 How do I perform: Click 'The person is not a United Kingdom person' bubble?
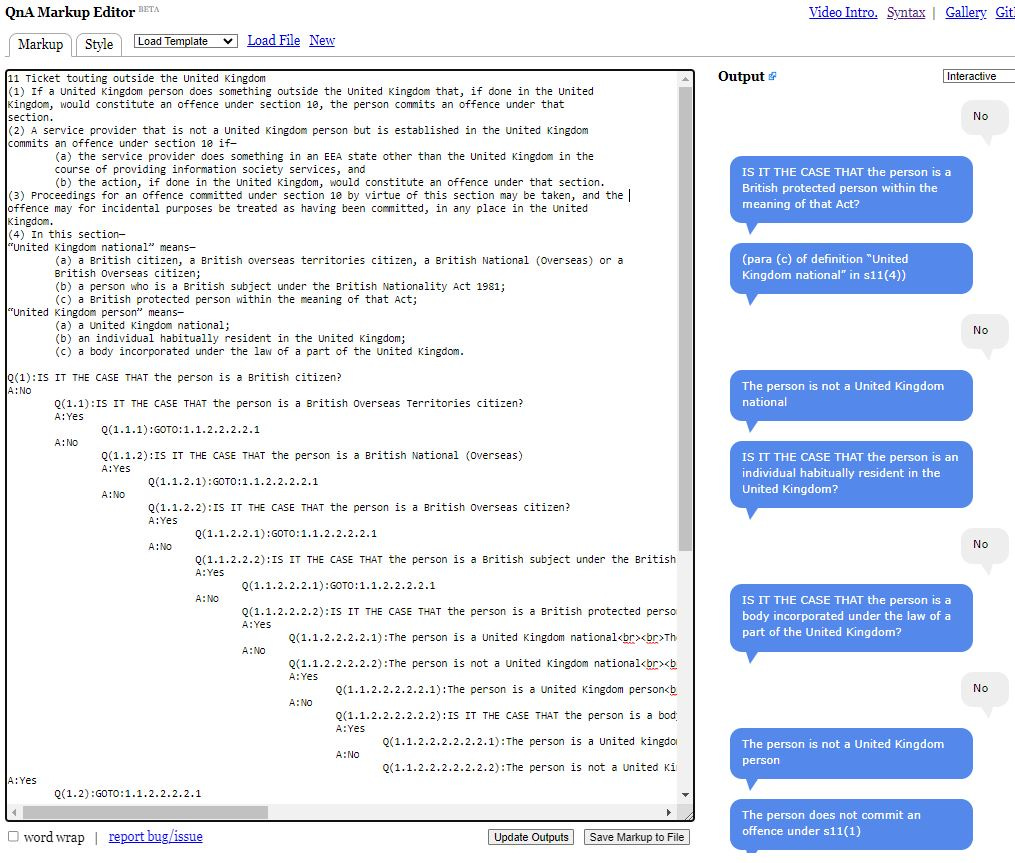pos(851,752)
